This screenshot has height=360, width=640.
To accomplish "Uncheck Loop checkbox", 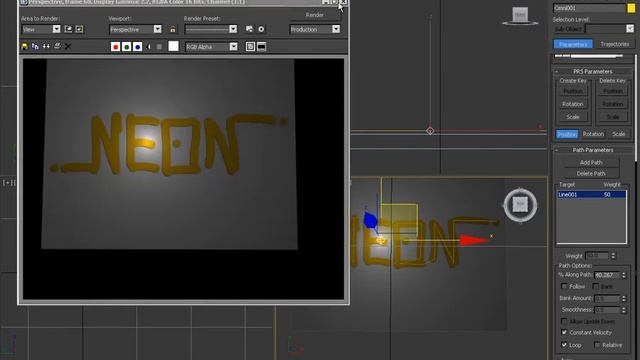I will pyautogui.click(x=564, y=345).
